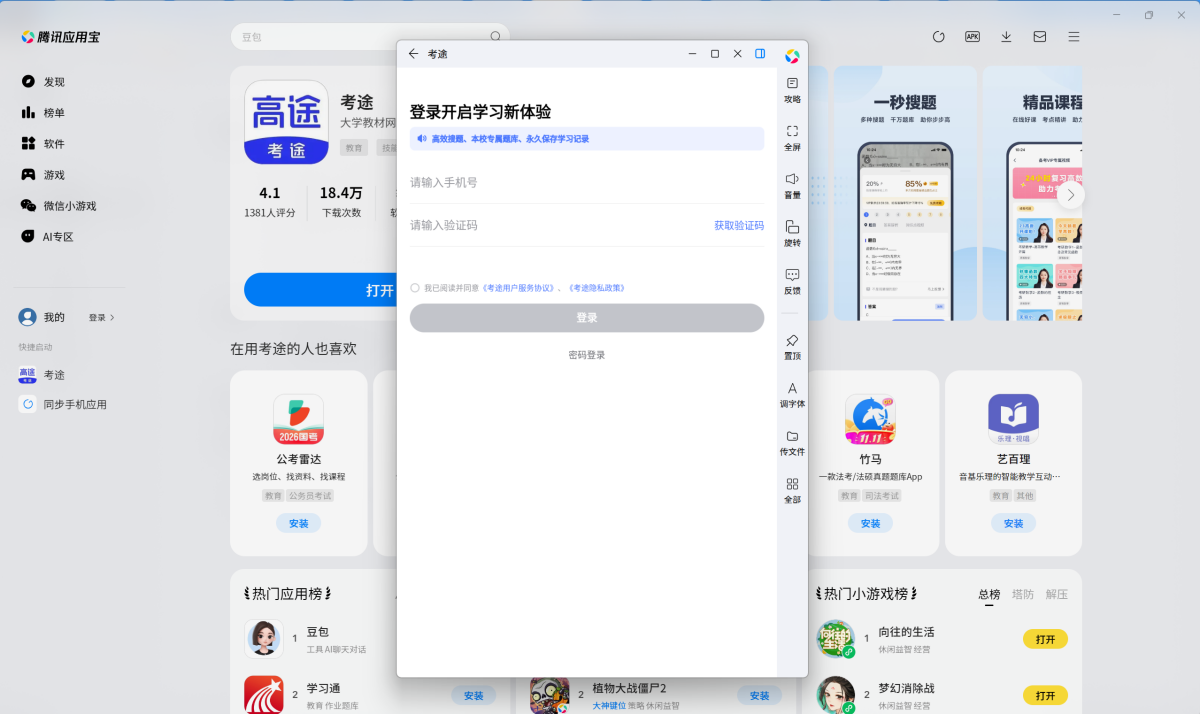Pin the window with the 置顶 icon
Screen dimensions: 1200x714
coord(791,347)
